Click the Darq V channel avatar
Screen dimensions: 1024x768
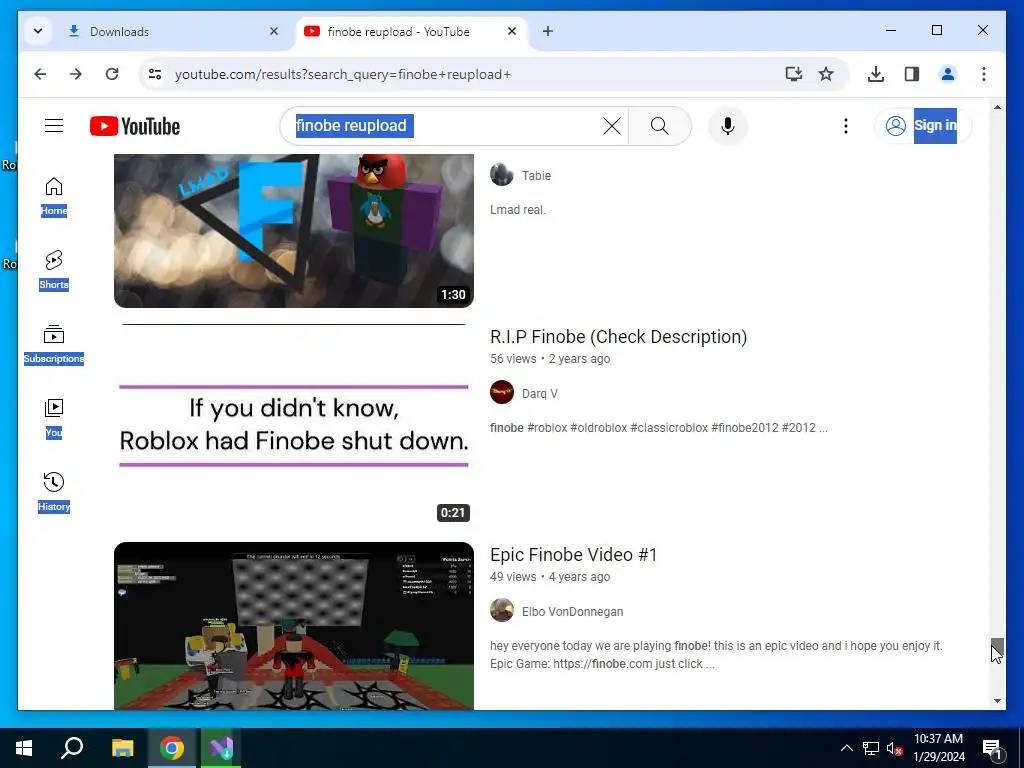click(x=502, y=392)
